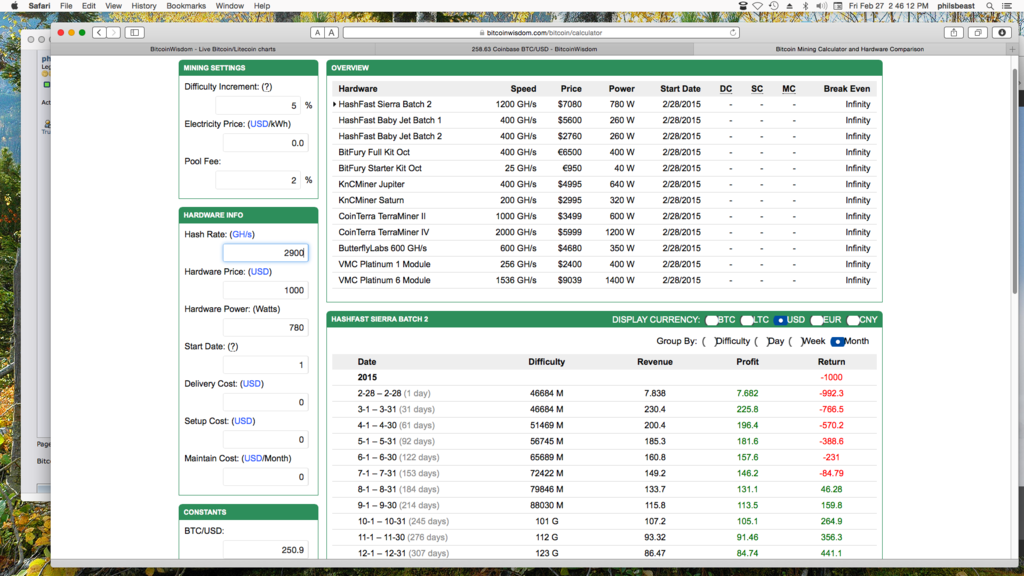Click the Time Machine icon in menu bar
1024x576 pixels.
tap(774, 6)
